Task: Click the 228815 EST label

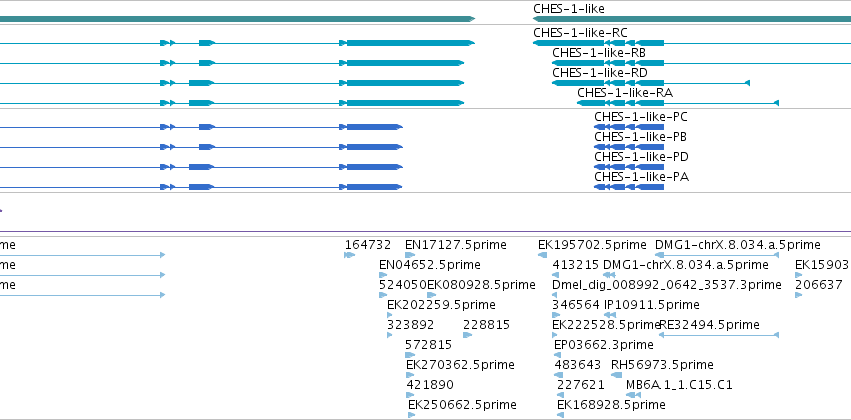Action: tap(486, 326)
